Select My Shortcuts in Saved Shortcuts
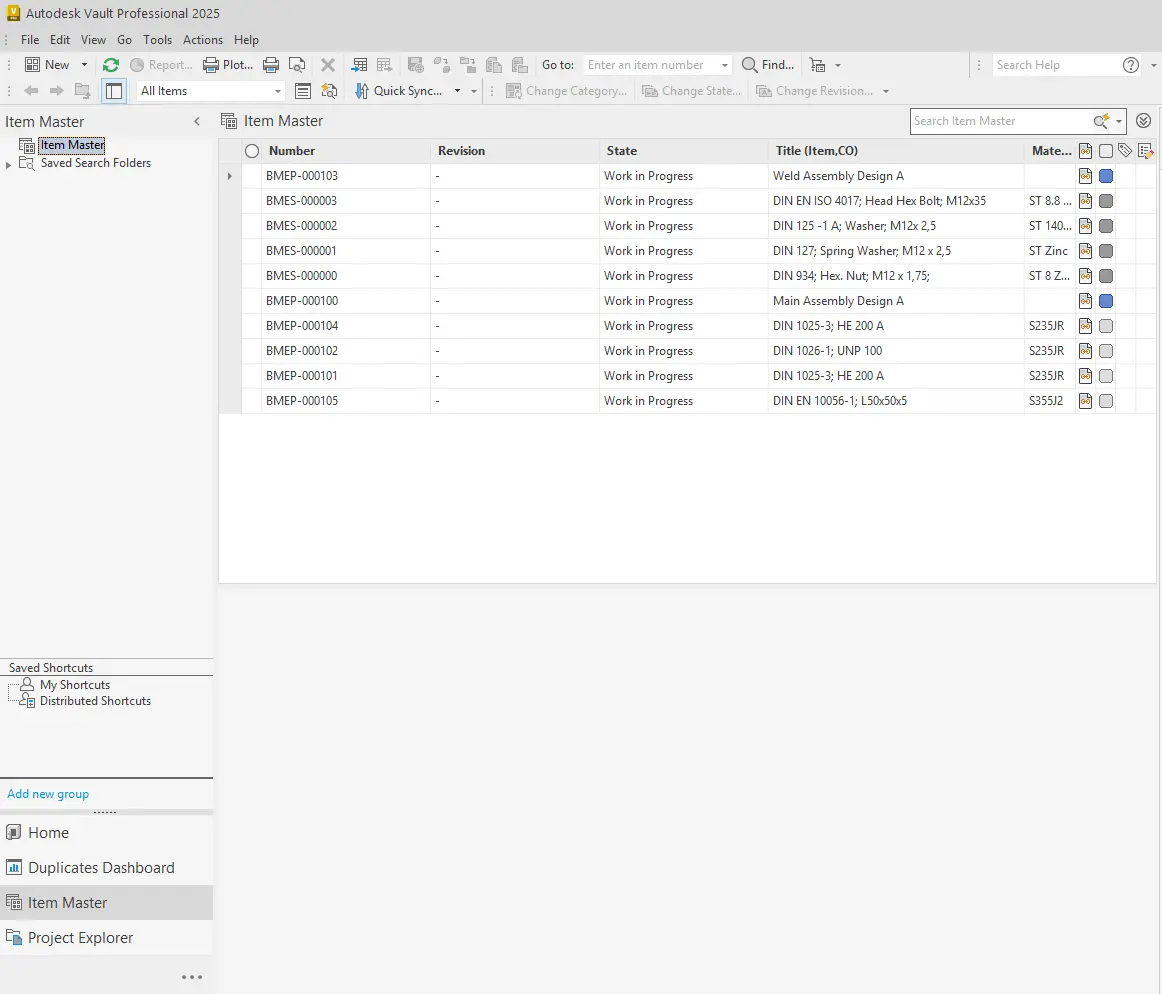 click(74, 685)
